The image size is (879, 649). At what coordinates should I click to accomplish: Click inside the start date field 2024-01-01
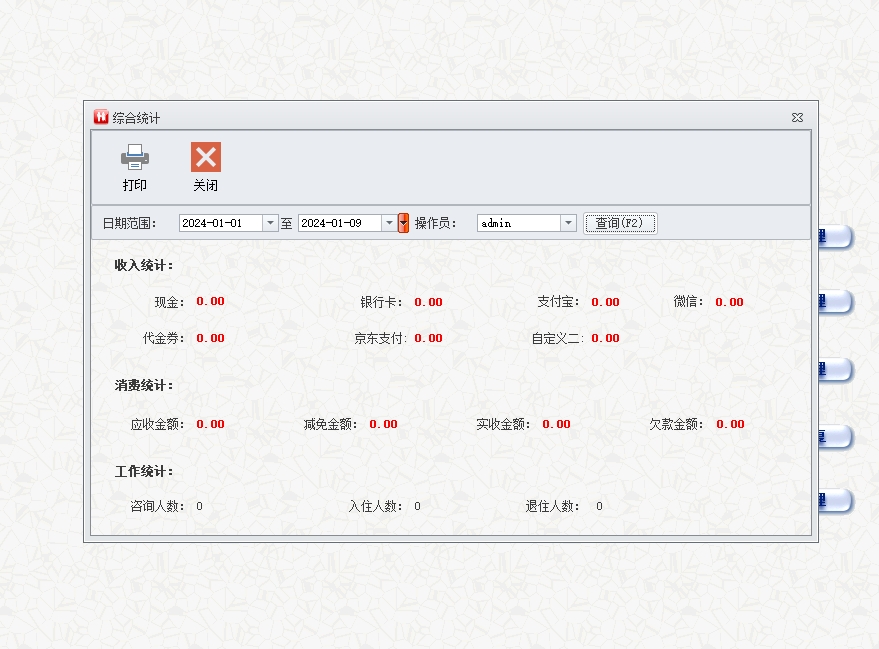[220, 223]
